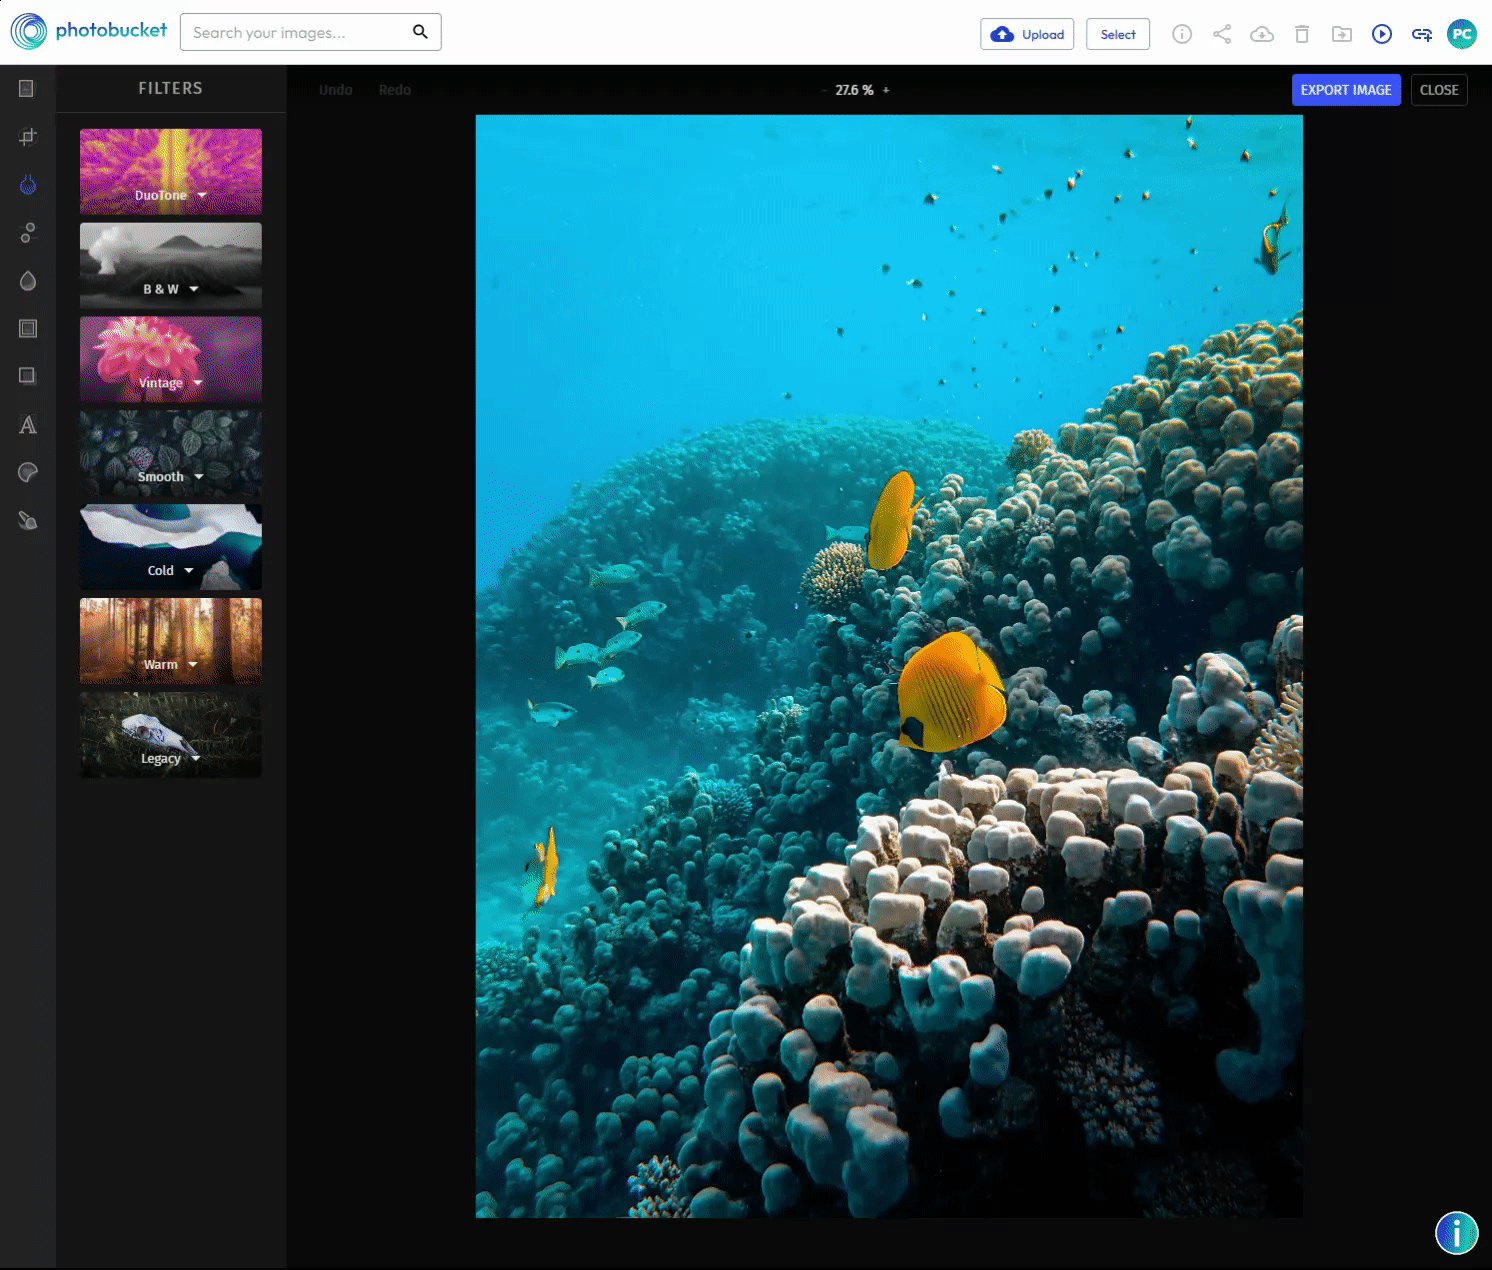Select the Filters flask tool icon
The height and width of the screenshot is (1270, 1492).
coord(28,185)
